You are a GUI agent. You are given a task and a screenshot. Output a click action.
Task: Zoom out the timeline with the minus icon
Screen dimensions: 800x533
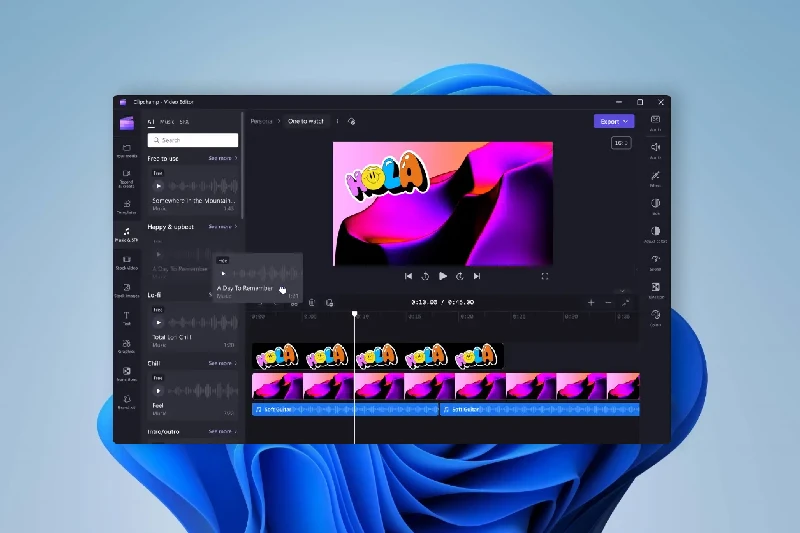coord(608,302)
